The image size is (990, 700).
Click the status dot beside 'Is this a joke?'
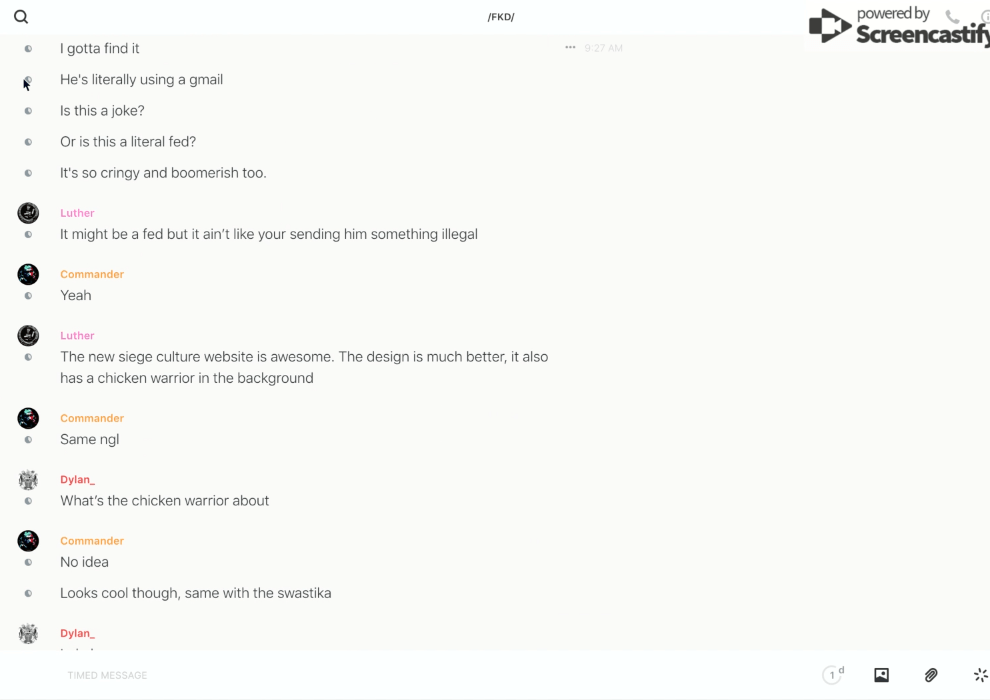(28, 111)
